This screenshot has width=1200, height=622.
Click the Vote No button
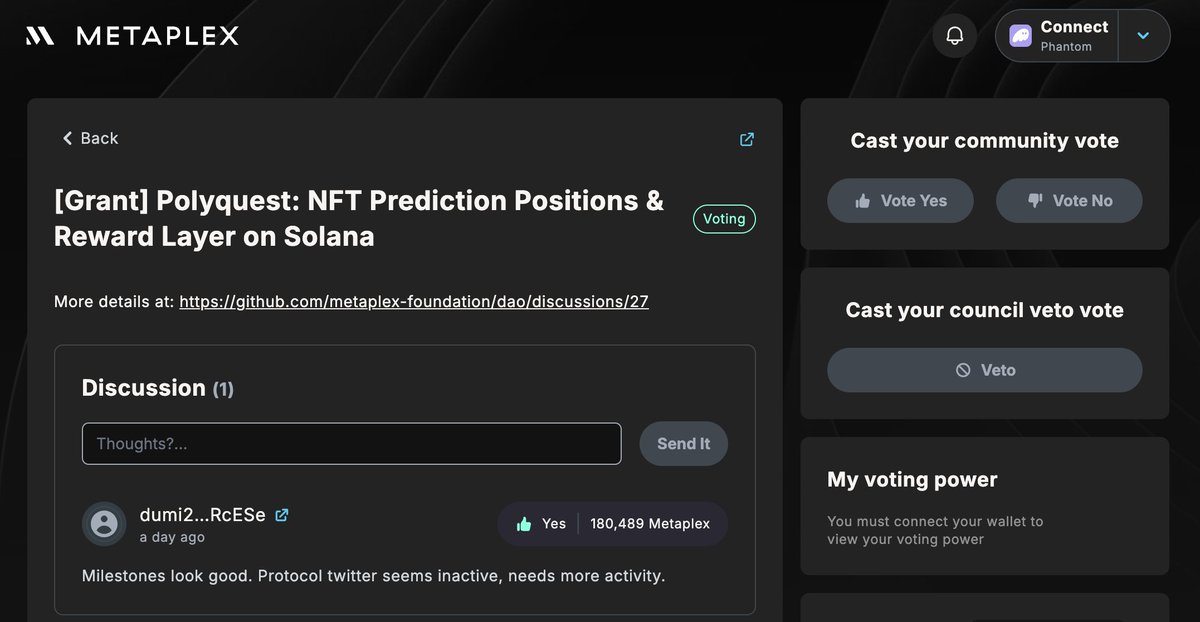coord(1069,201)
